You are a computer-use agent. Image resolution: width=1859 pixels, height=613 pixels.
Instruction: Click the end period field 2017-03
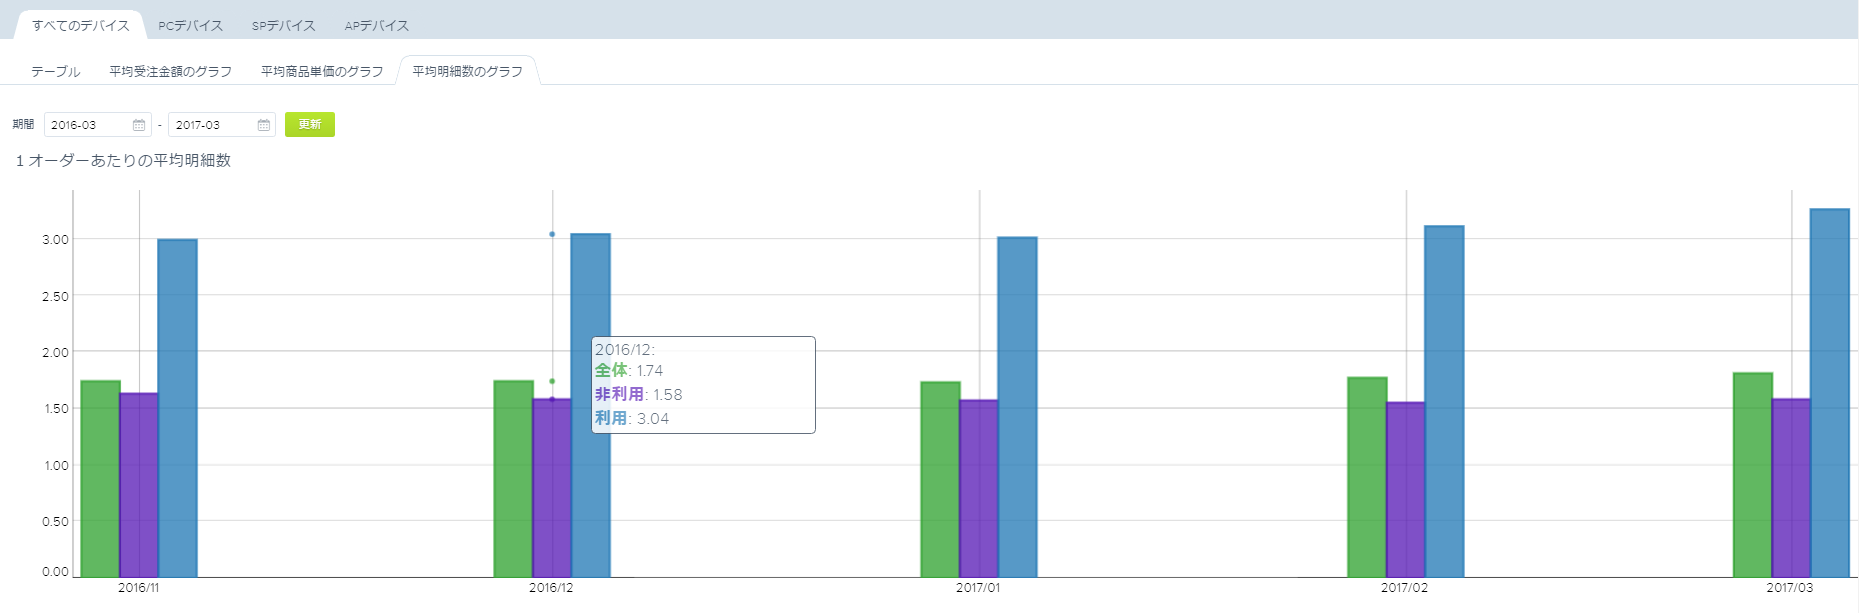pos(222,125)
